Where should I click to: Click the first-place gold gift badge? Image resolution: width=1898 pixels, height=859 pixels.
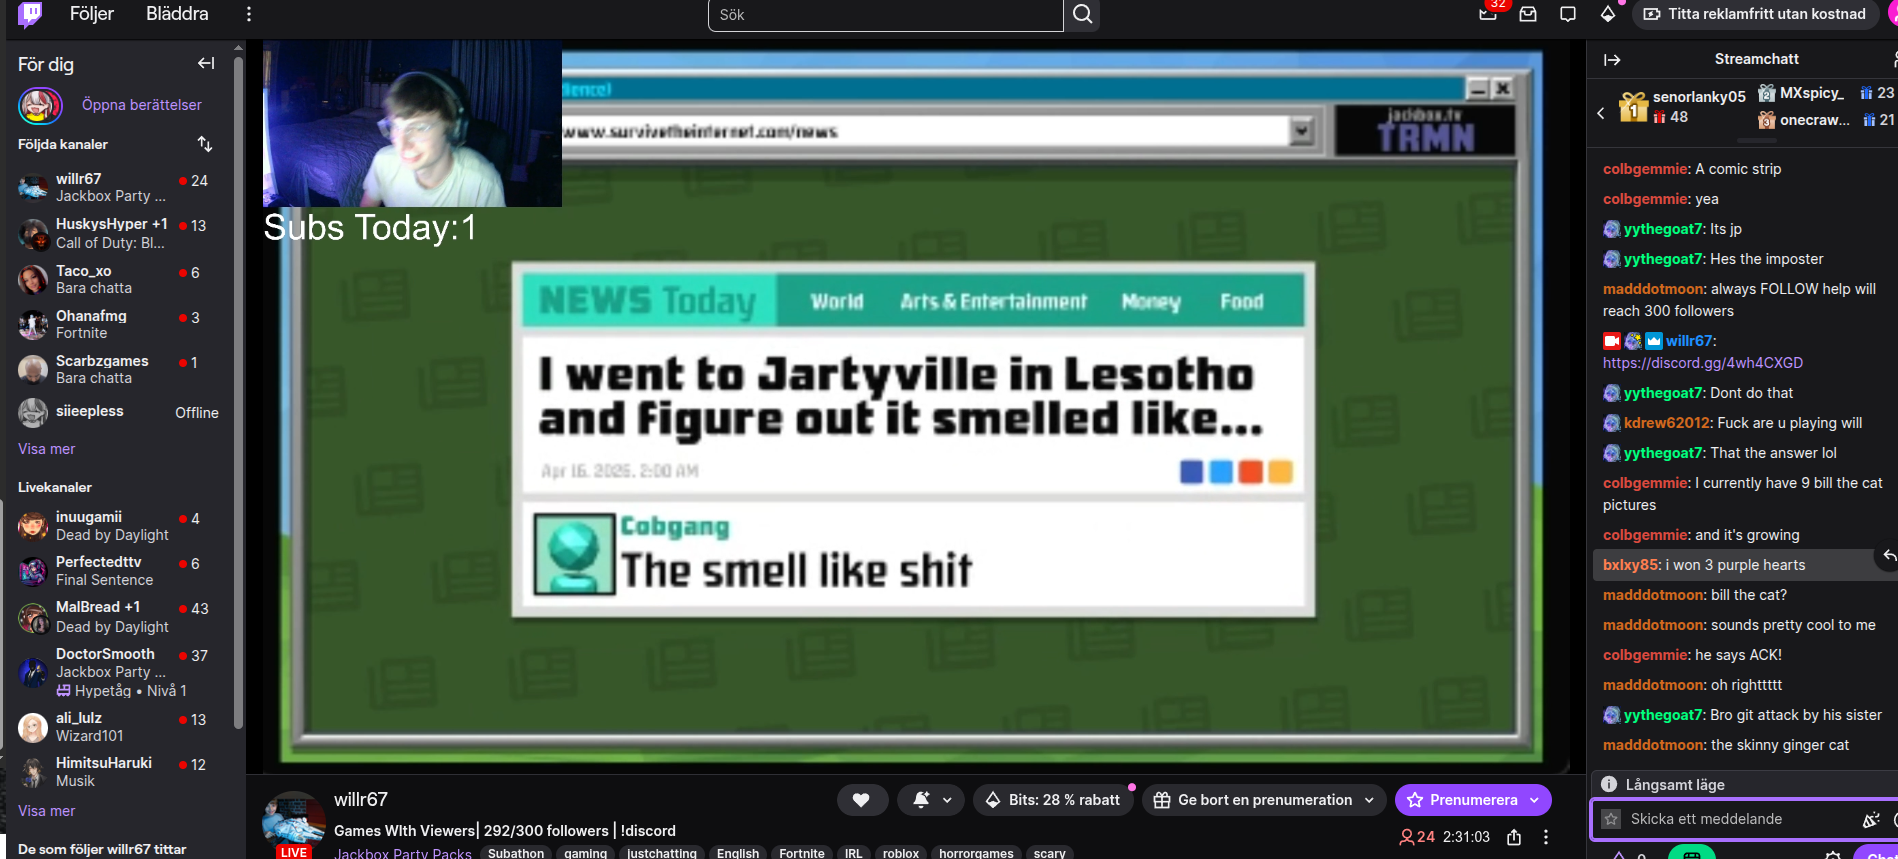coord(1634,106)
